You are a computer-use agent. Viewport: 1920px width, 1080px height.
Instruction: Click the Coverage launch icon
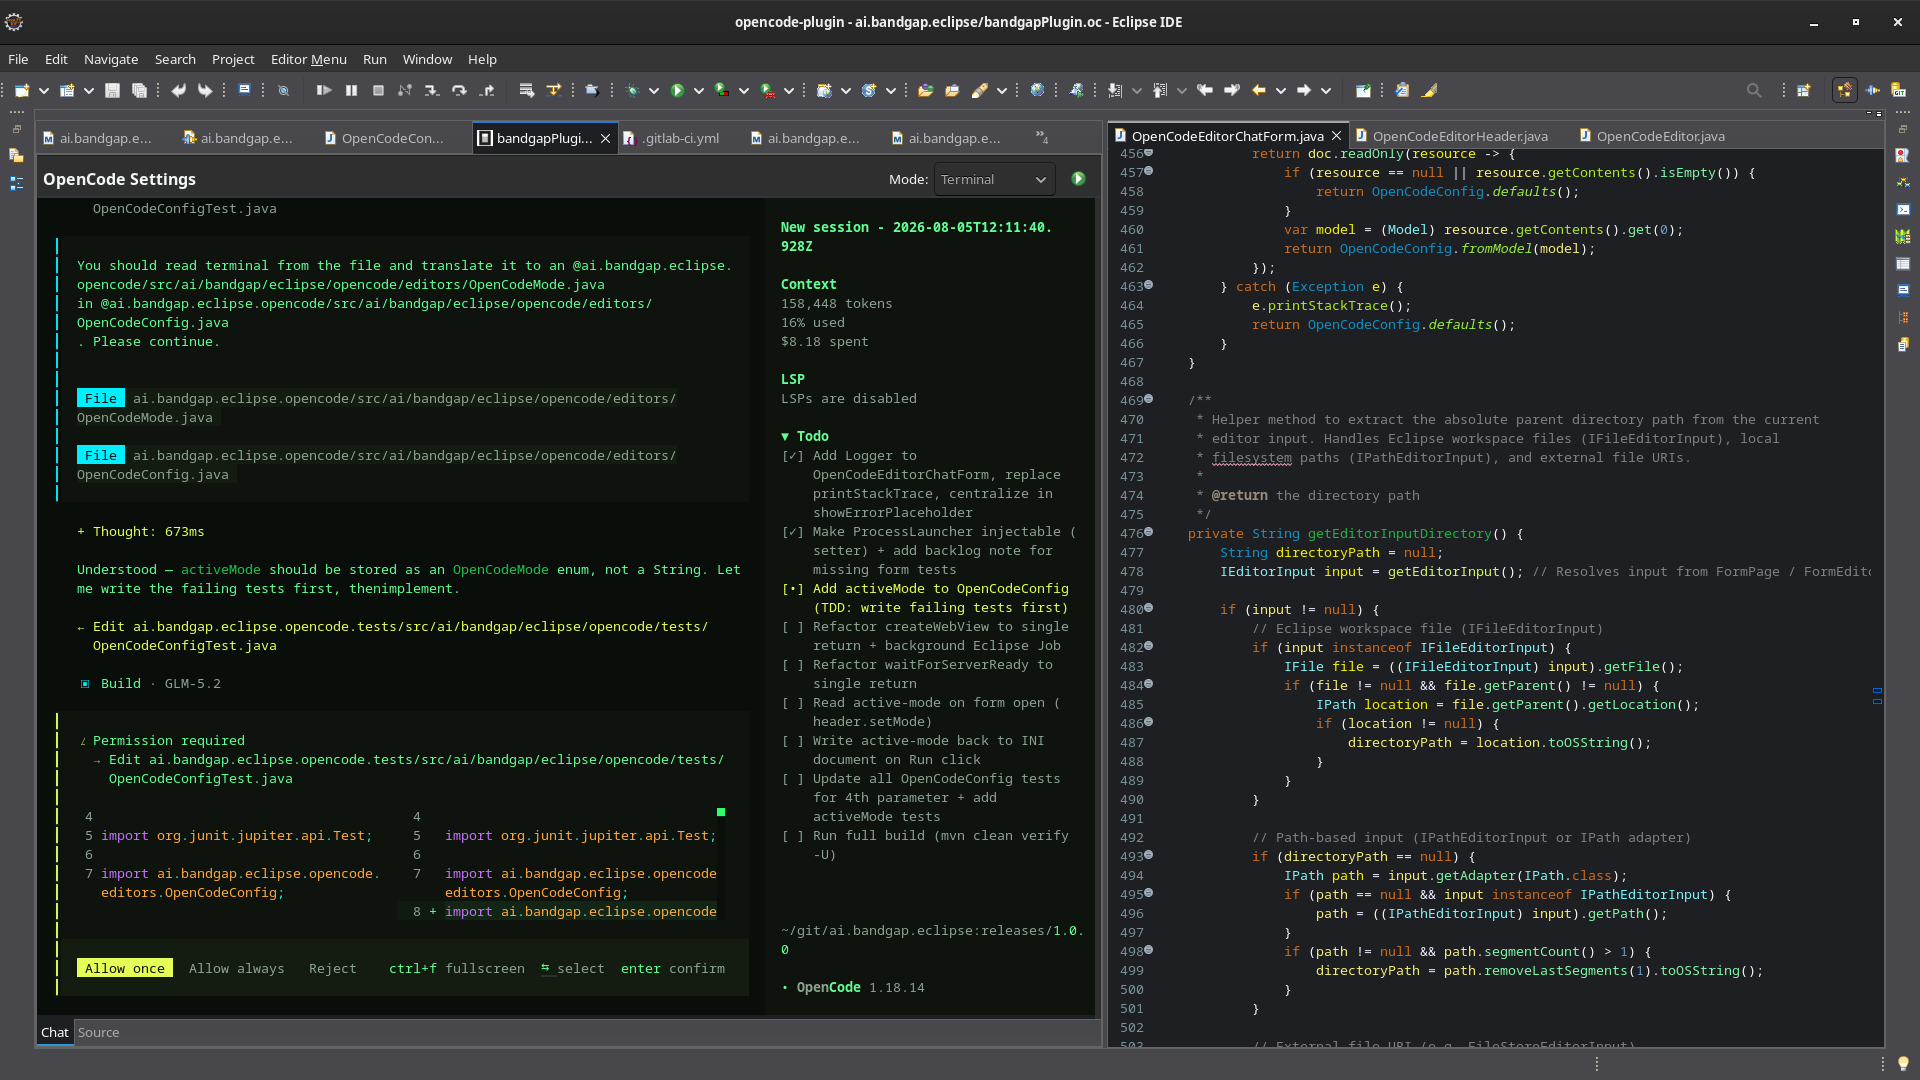coord(723,90)
